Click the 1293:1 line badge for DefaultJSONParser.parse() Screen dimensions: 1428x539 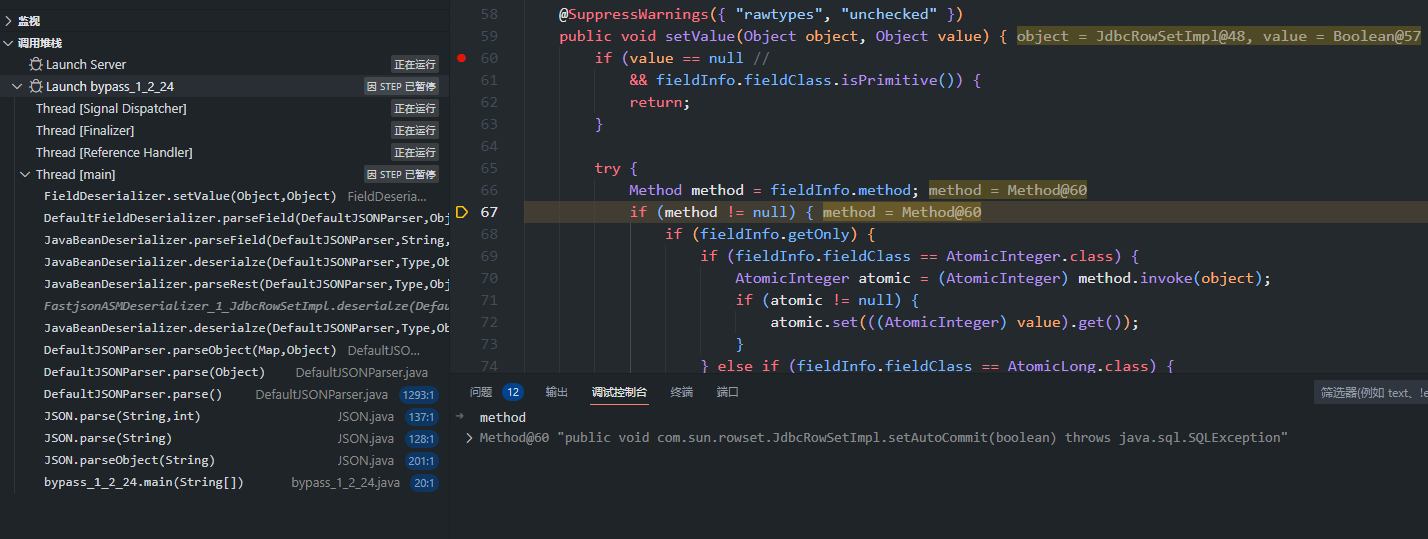click(419, 395)
